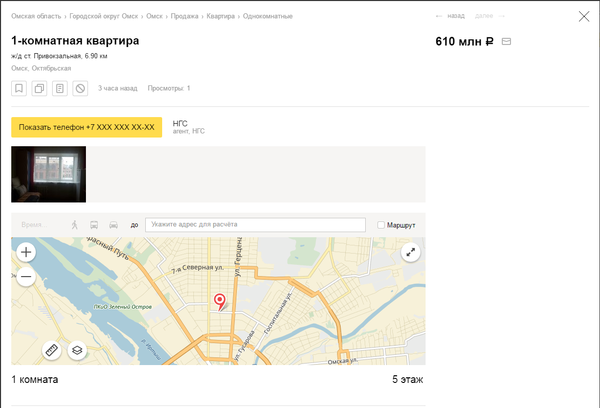This screenshot has width=600, height=408.
Task: Enable the Маршрут checkbox
Action: (x=381, y=226)
